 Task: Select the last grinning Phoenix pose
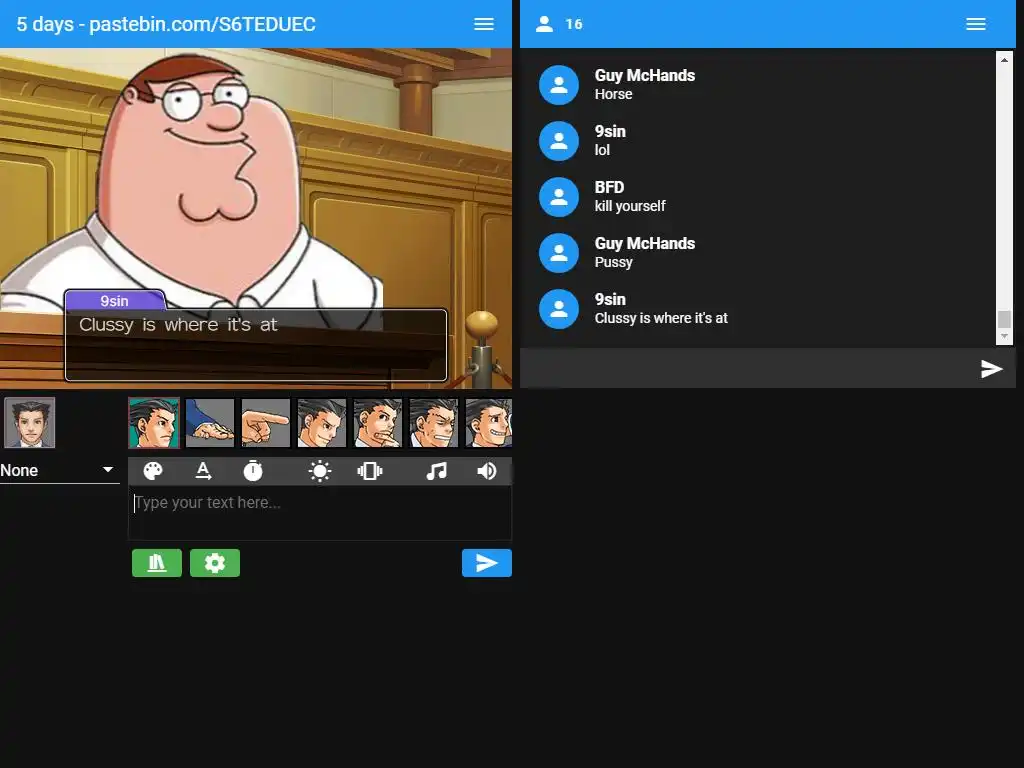[x=488, y=423]
